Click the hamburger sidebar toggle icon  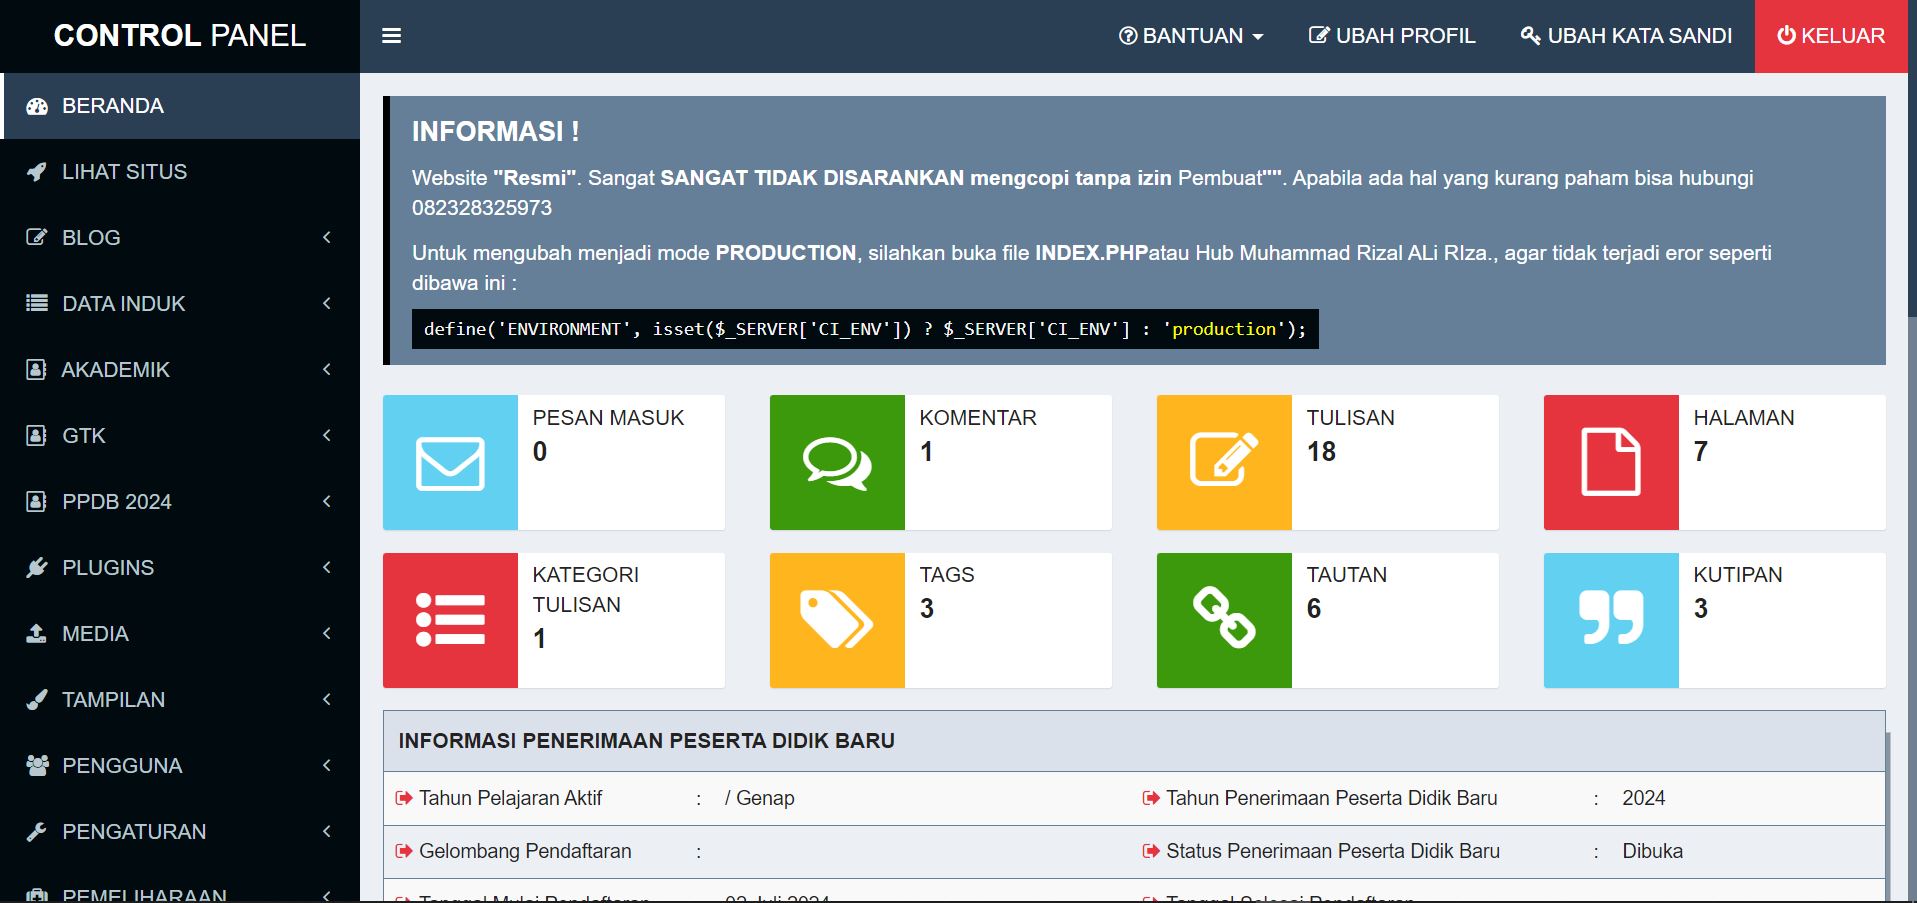tap(391, 36)
